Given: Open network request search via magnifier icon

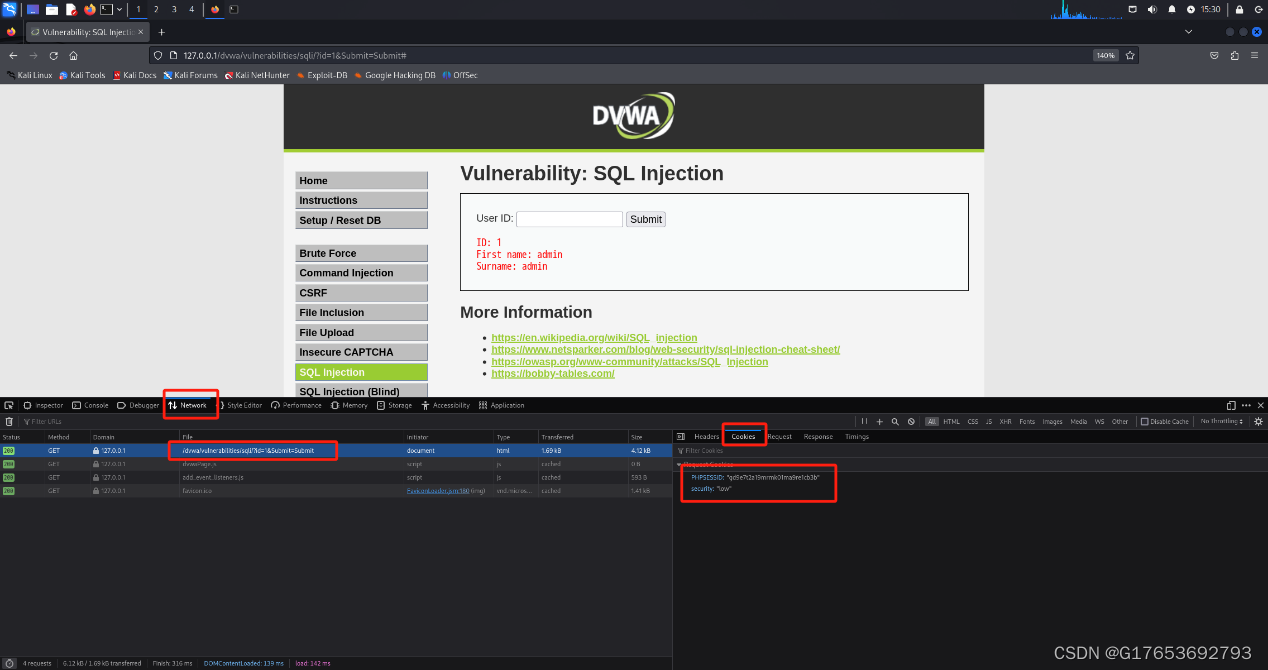Looking at the screenshot, I should tap(895, 421).
